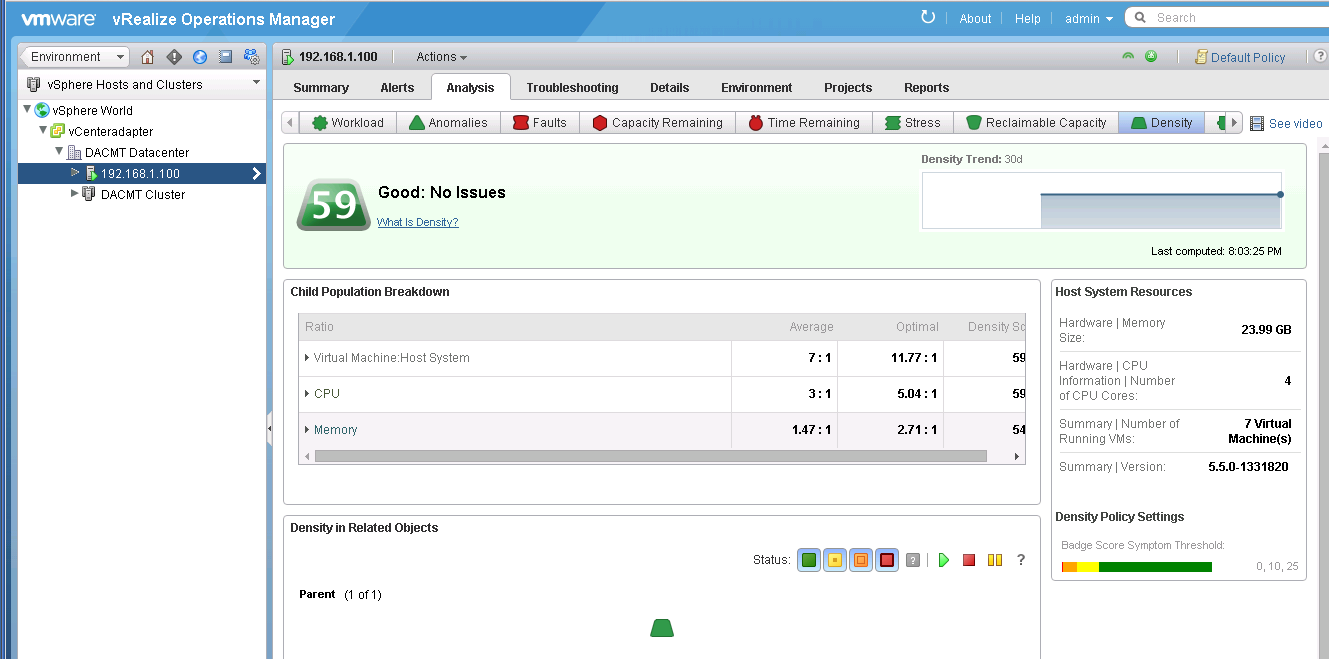Open the Anomalies badge tab

click(448, 123)
